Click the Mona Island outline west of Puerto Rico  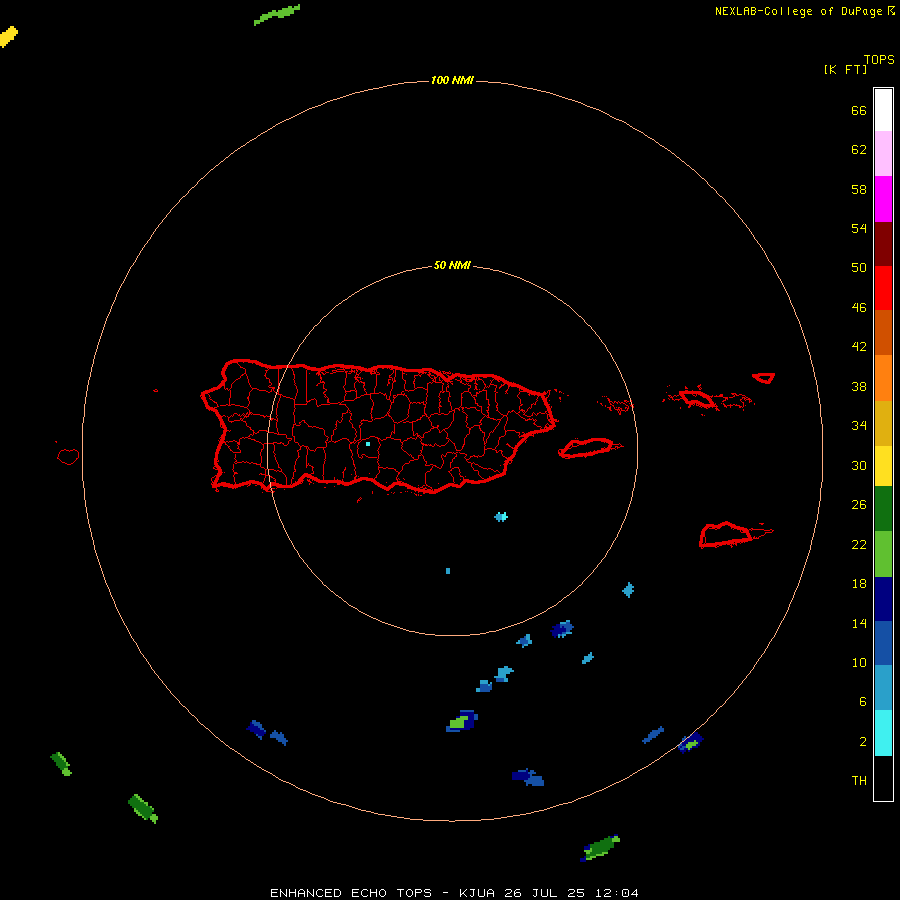click(x=68, y=456)
